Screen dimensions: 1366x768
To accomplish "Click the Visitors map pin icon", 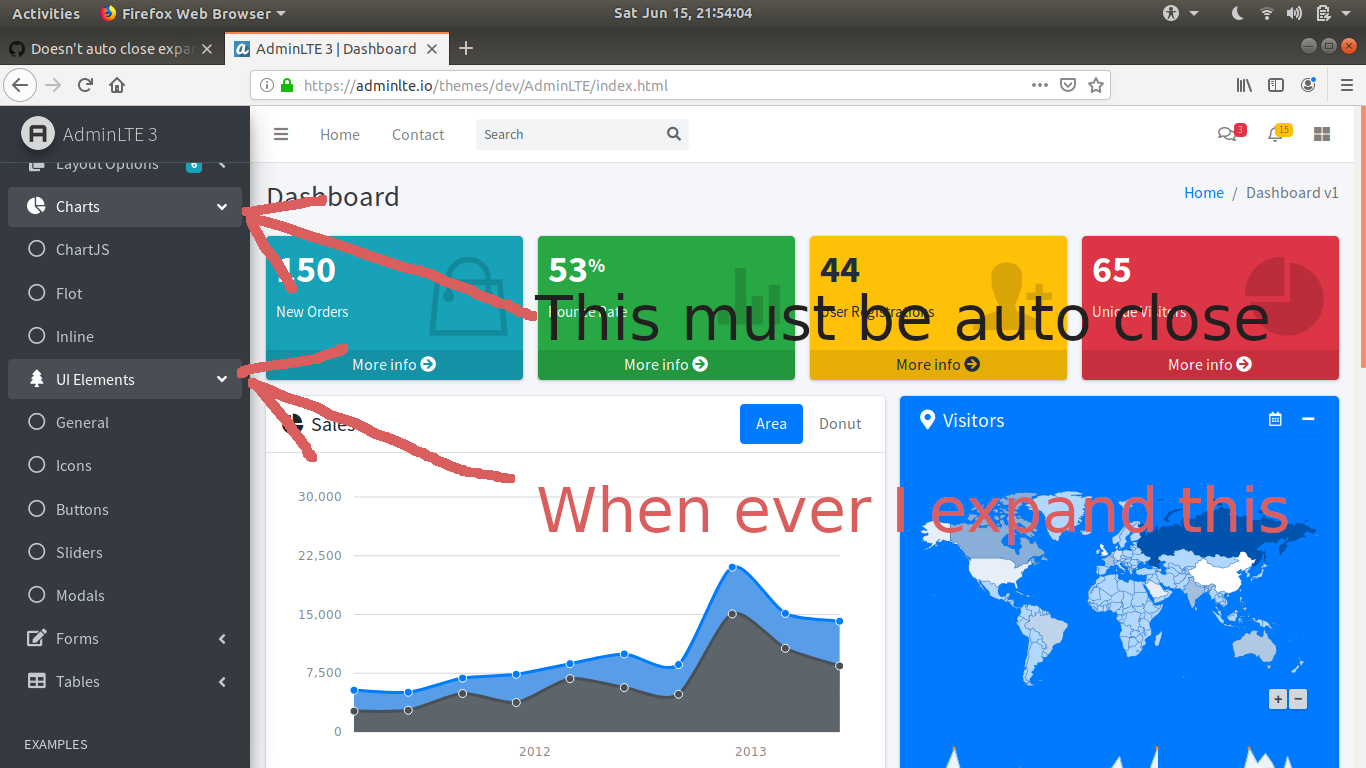I will pyautogui.click(x=927, y=420).
